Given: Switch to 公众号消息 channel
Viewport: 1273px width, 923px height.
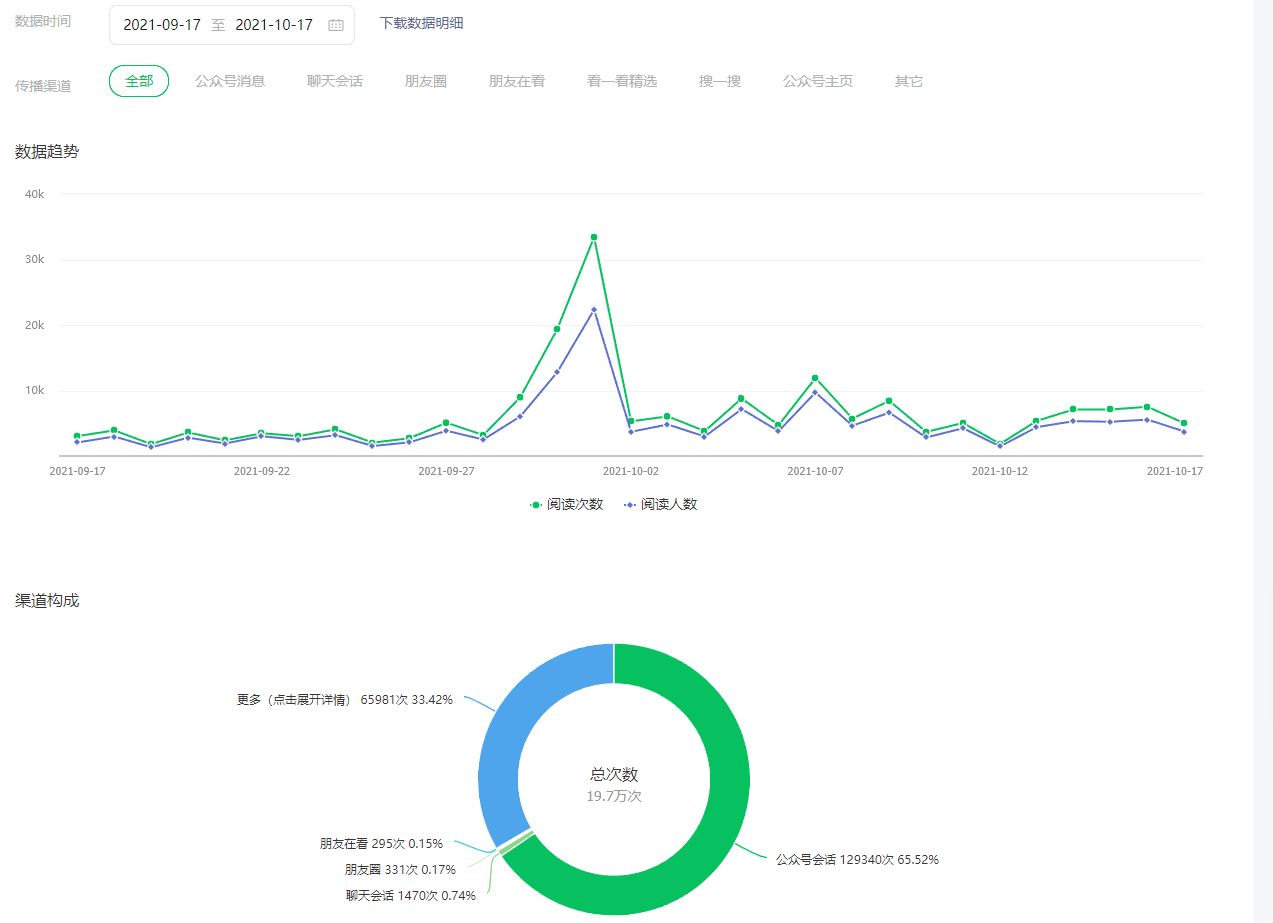Looking at the screenshot, I should 230,81.
